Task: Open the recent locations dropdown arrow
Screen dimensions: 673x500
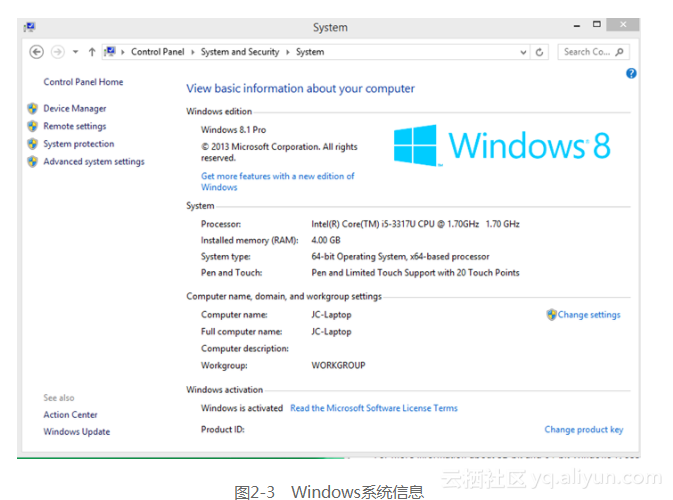Action: click(76, 52)
